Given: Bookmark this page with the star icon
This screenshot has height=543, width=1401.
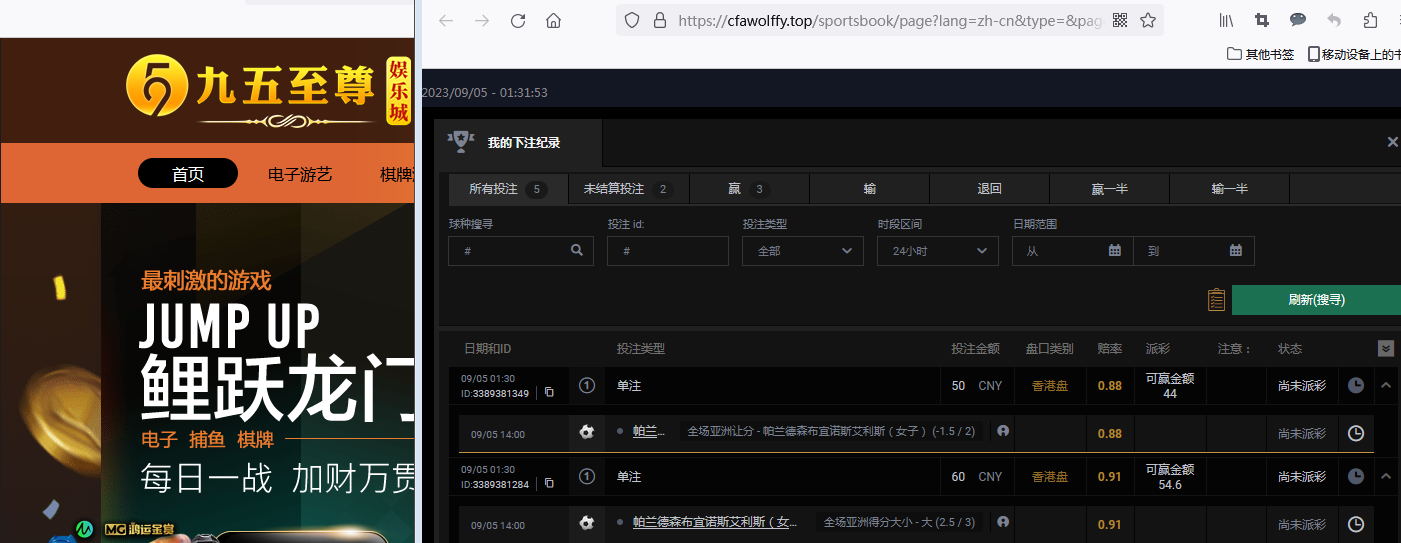Looking at the screenshot, I should coord(1148,20).
